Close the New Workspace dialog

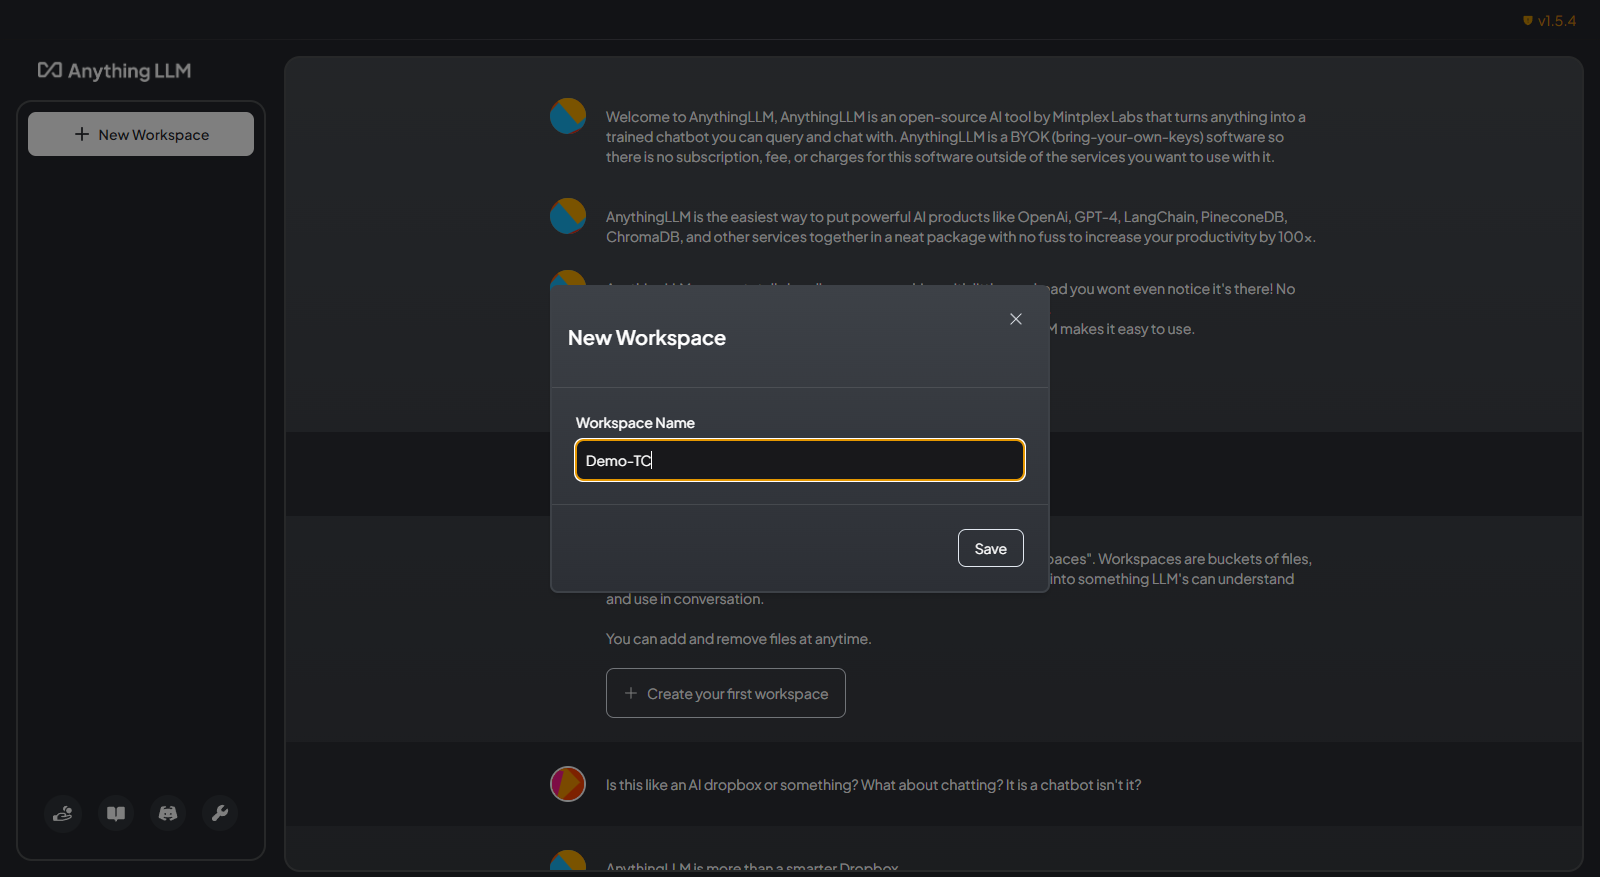click(1016, 319)
